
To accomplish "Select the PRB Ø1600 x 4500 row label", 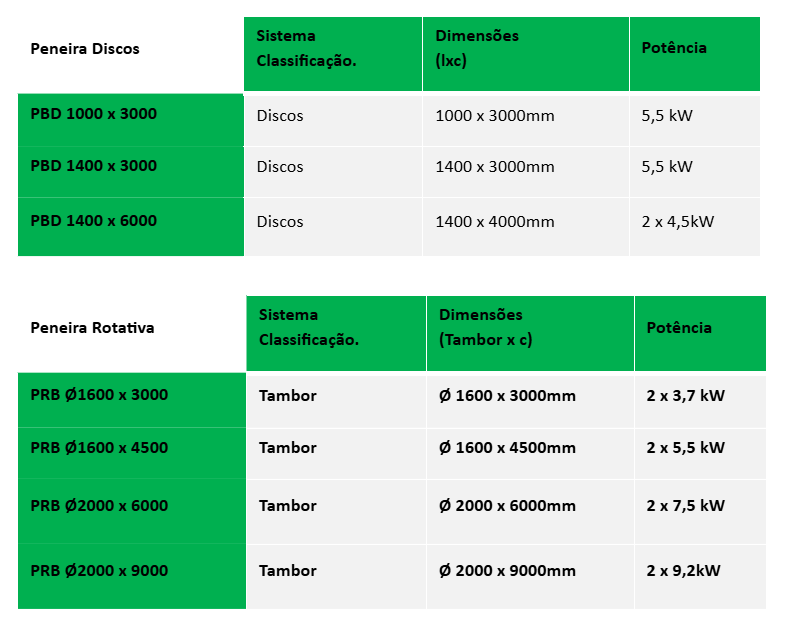I will pos(99,448).
